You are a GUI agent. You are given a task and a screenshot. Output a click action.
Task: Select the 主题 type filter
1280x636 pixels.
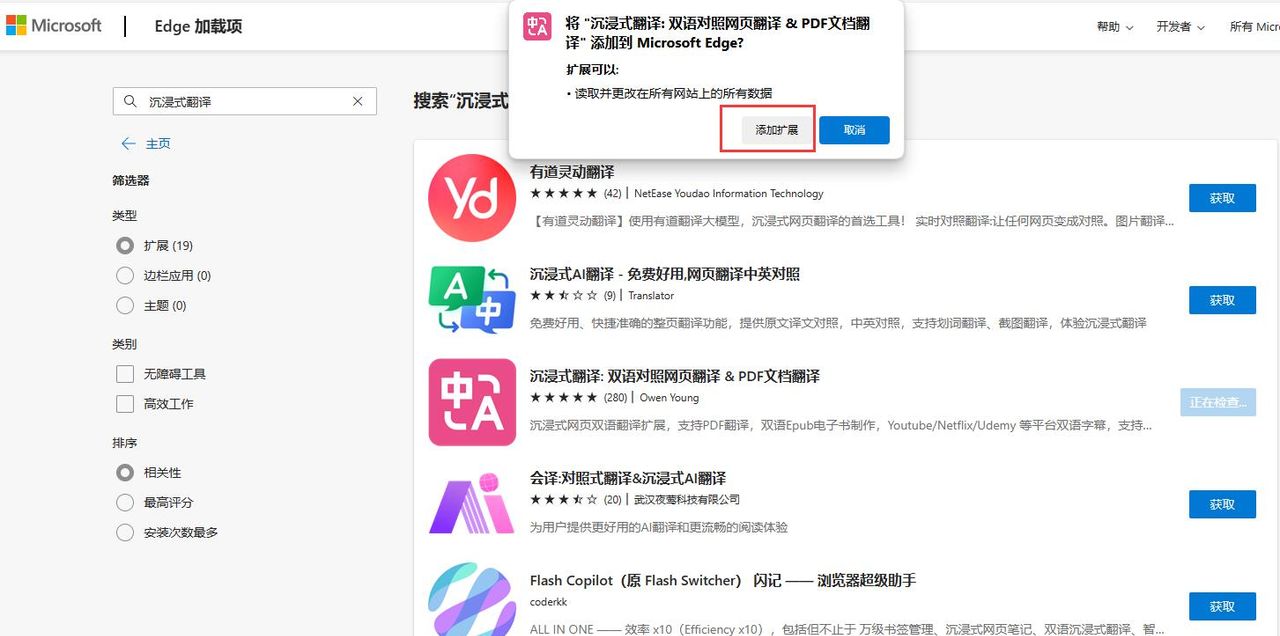[125, 305]
